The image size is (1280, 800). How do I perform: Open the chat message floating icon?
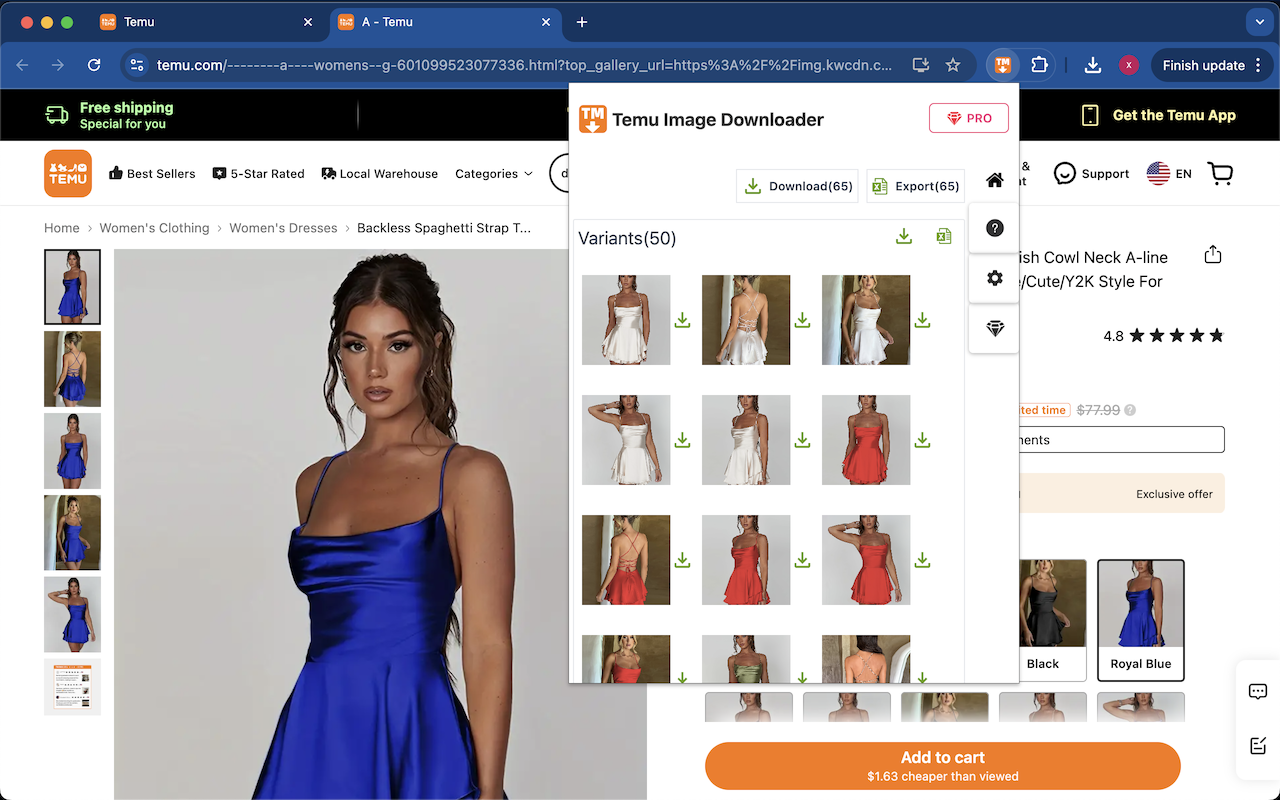pyautogui.click(x=1258, y=691)
